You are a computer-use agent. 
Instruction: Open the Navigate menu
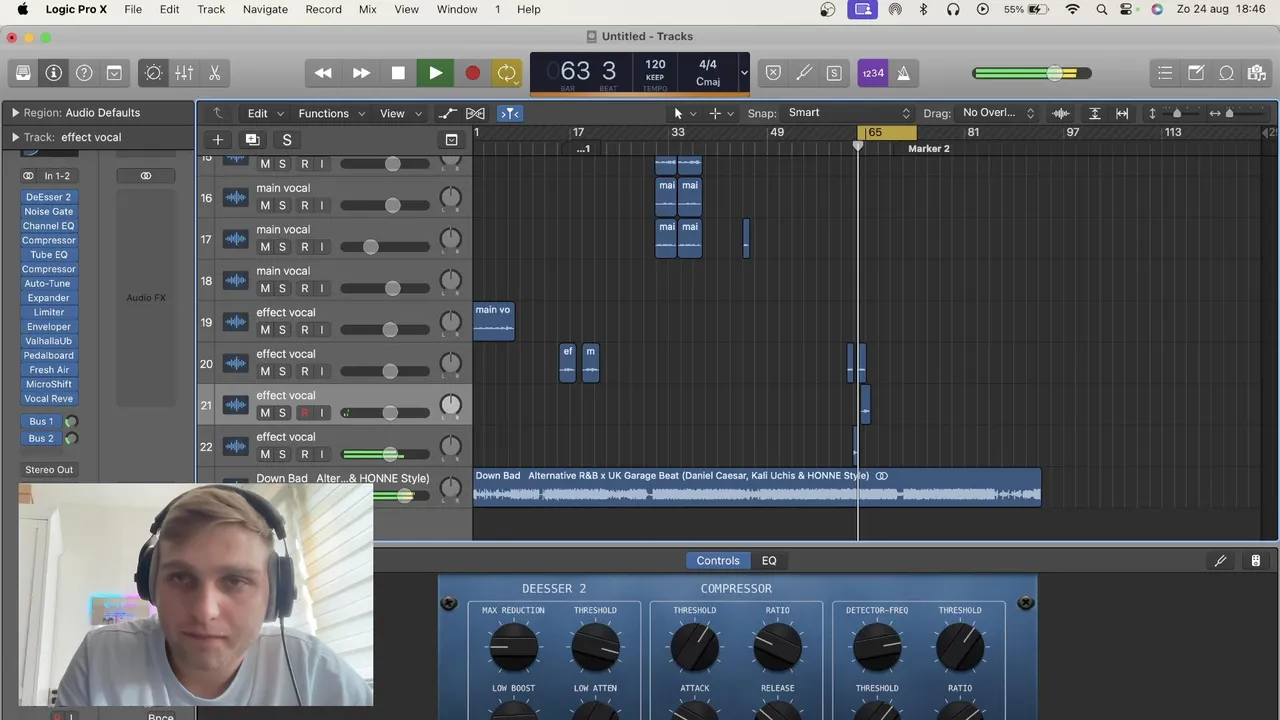point(265,9)
